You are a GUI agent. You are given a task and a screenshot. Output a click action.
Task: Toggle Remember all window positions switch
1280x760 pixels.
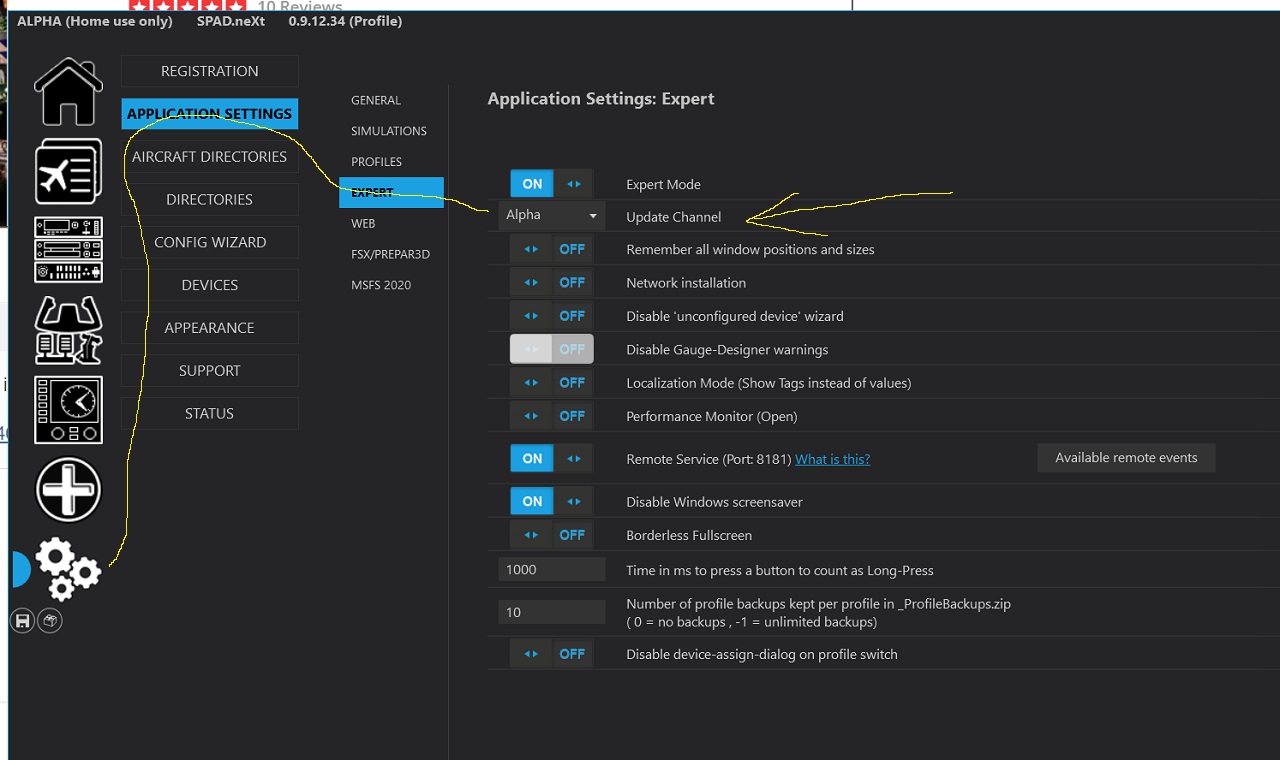[551, 249]
